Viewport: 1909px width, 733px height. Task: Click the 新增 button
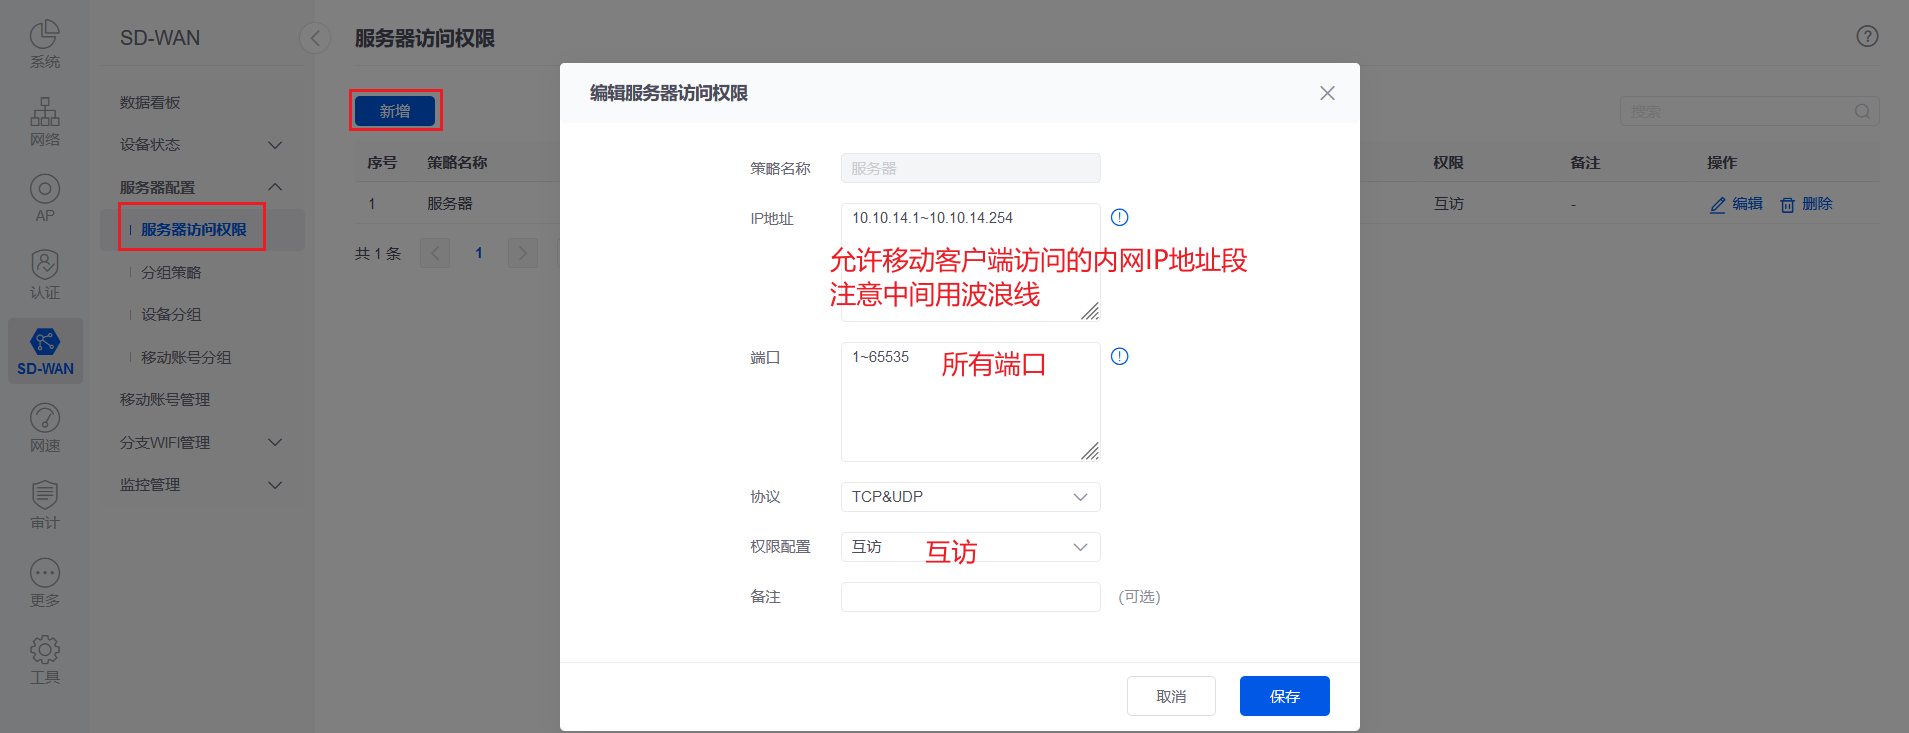tap(395, 111)
